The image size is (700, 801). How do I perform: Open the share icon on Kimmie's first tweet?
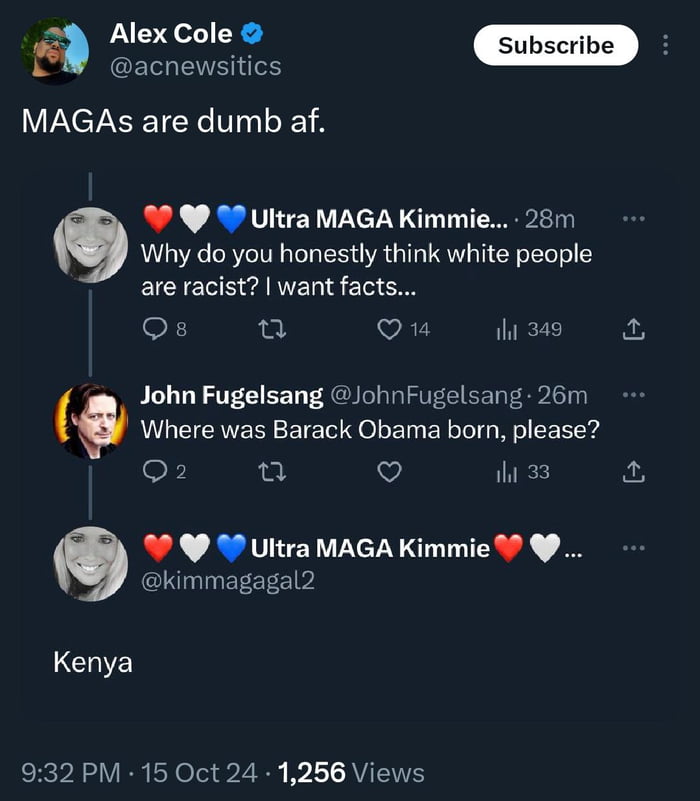pos(632,328)
